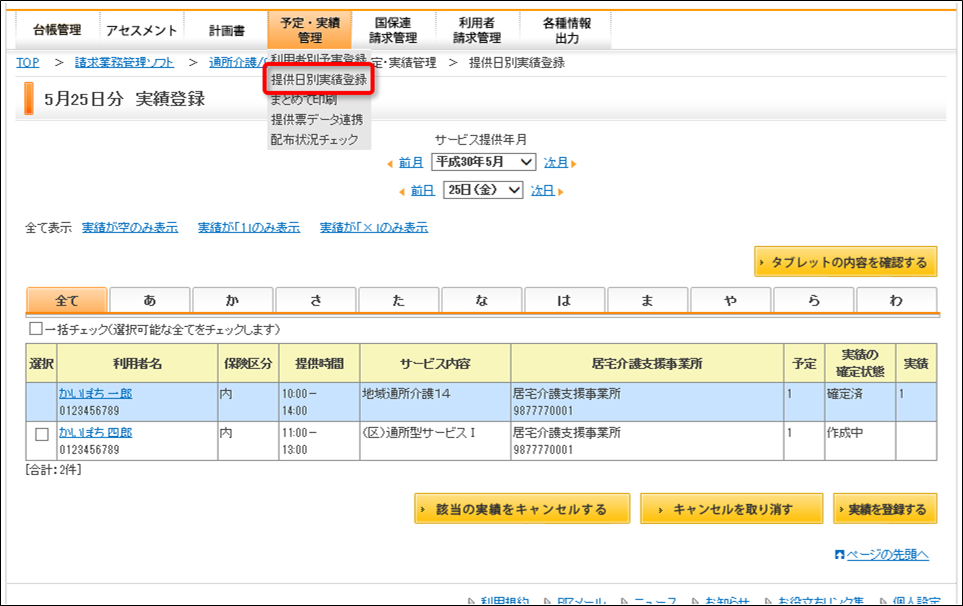Select the な tab

point(482,300)
